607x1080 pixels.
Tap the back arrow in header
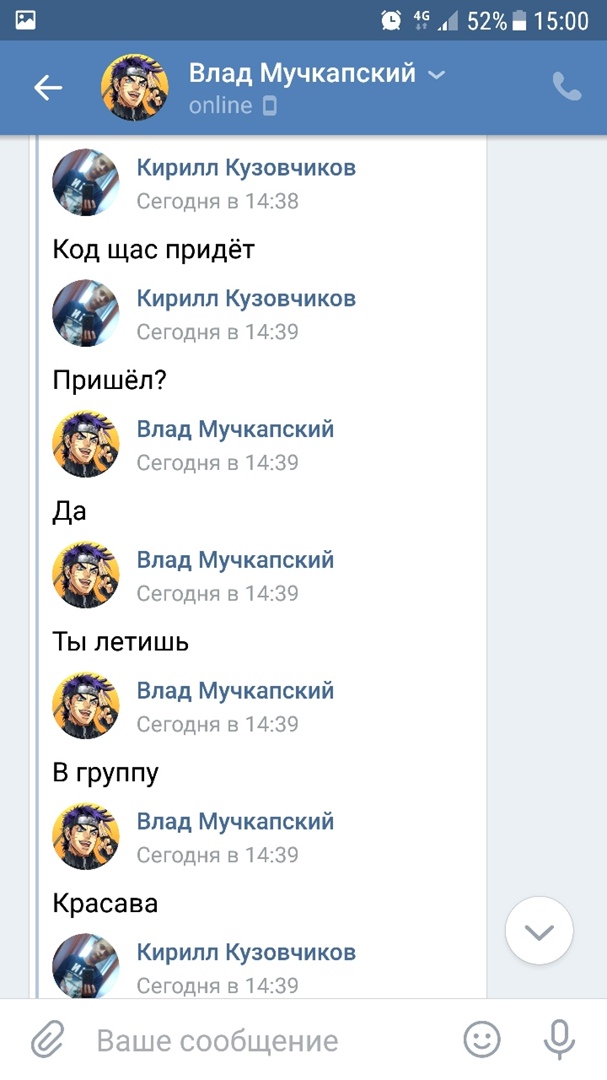tap(48, 88)
